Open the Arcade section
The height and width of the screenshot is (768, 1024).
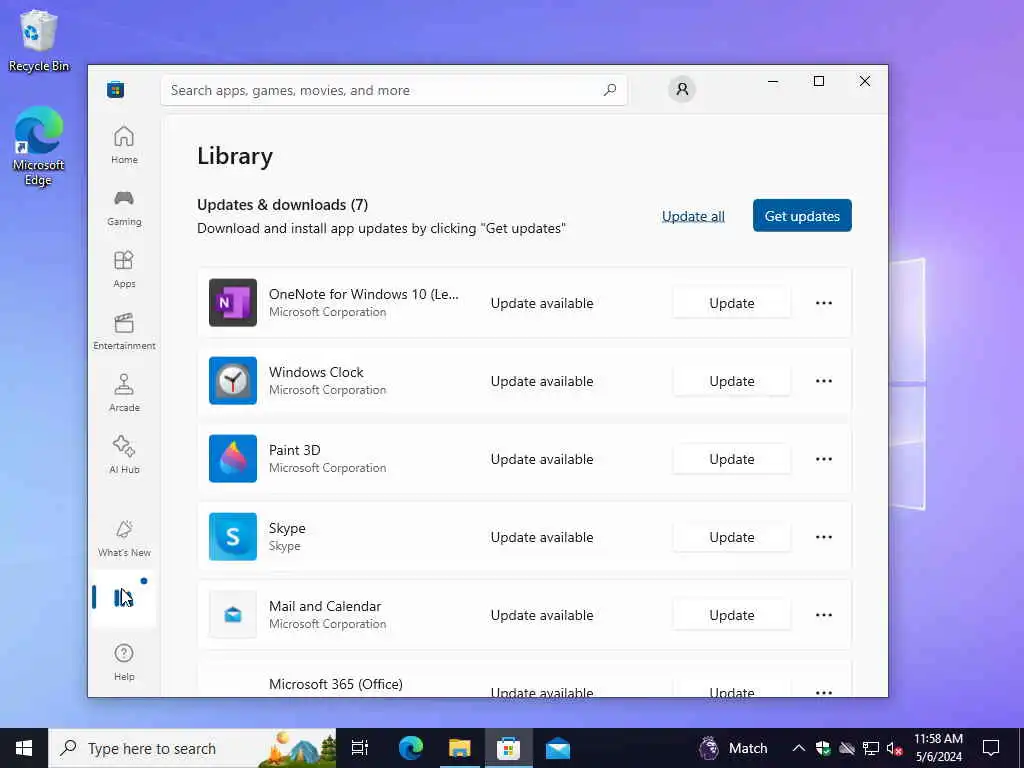coord(124,393)
